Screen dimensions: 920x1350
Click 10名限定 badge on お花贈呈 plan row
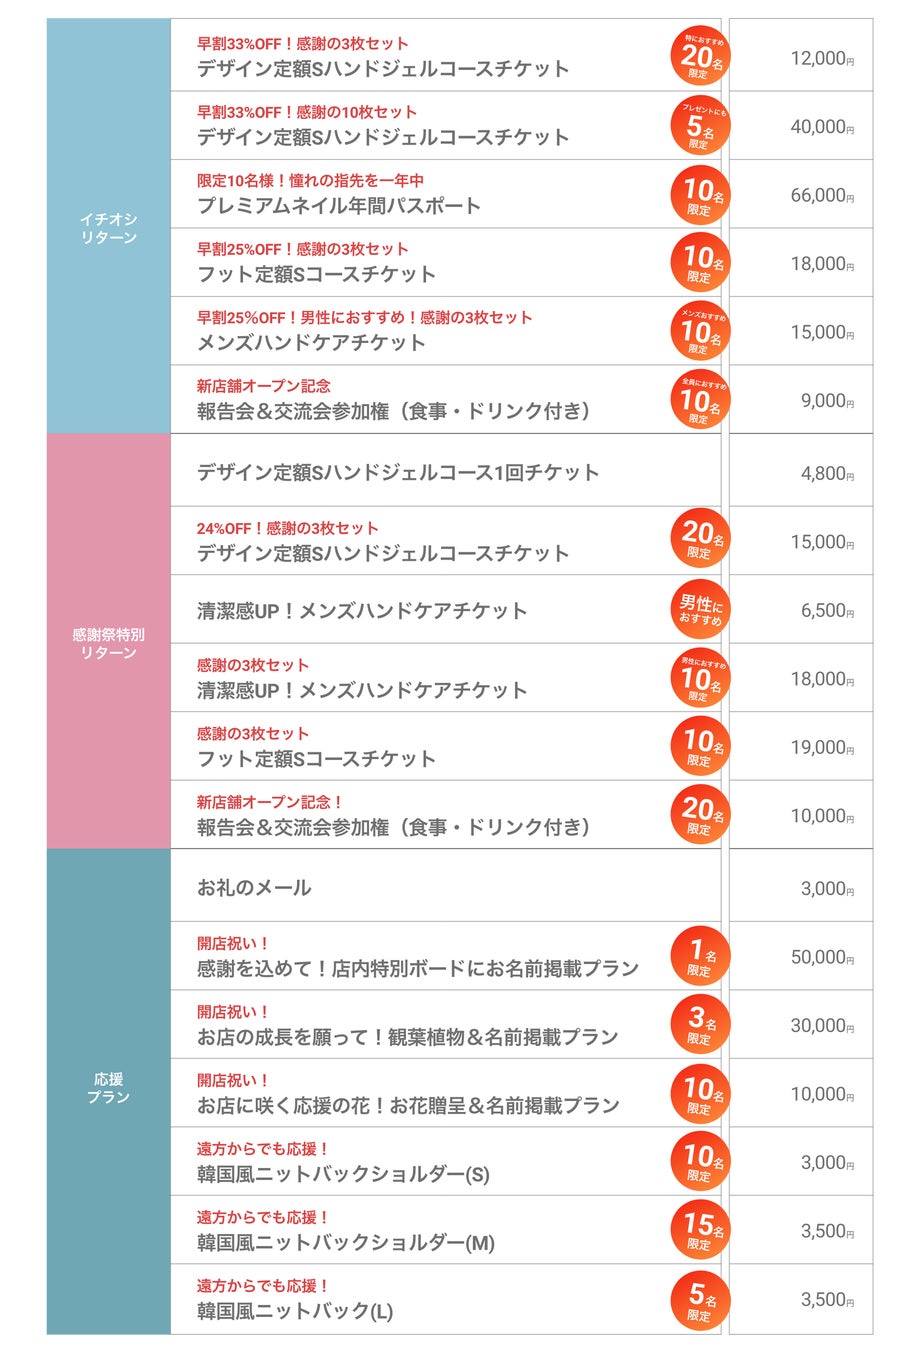[700, 1094]
